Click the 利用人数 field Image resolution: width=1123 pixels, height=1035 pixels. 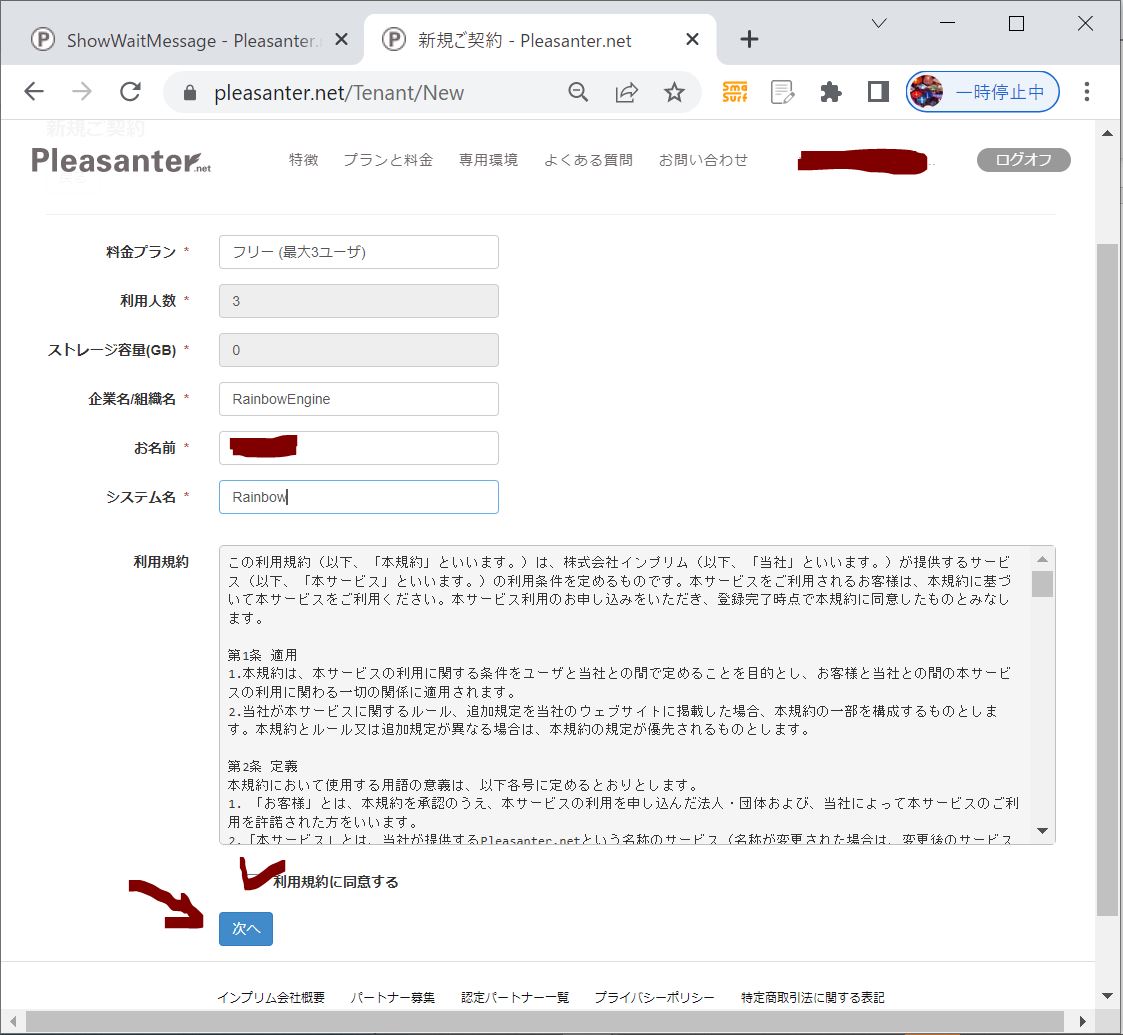coord(359,301)
